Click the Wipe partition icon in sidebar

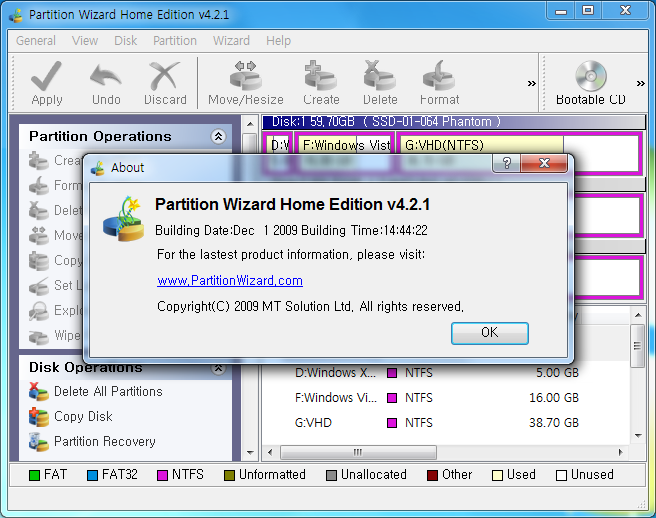pyautogui.click(x=38, y=336)
